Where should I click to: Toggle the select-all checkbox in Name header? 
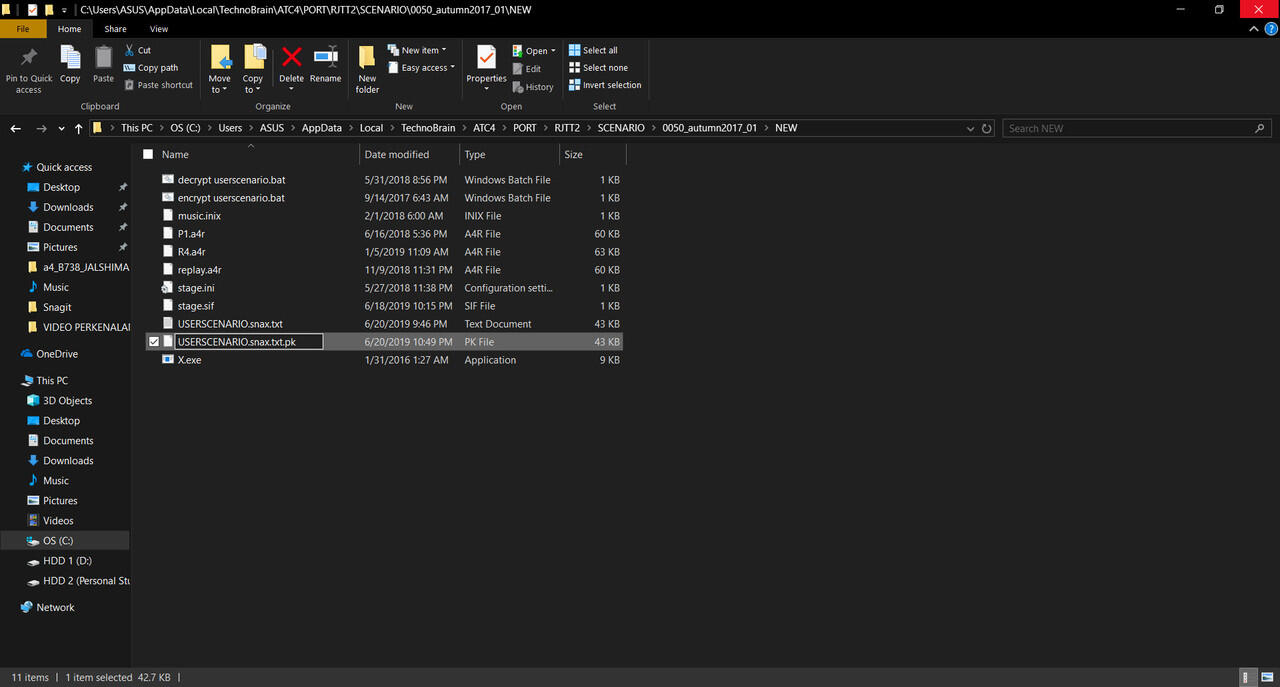point(148,155)
